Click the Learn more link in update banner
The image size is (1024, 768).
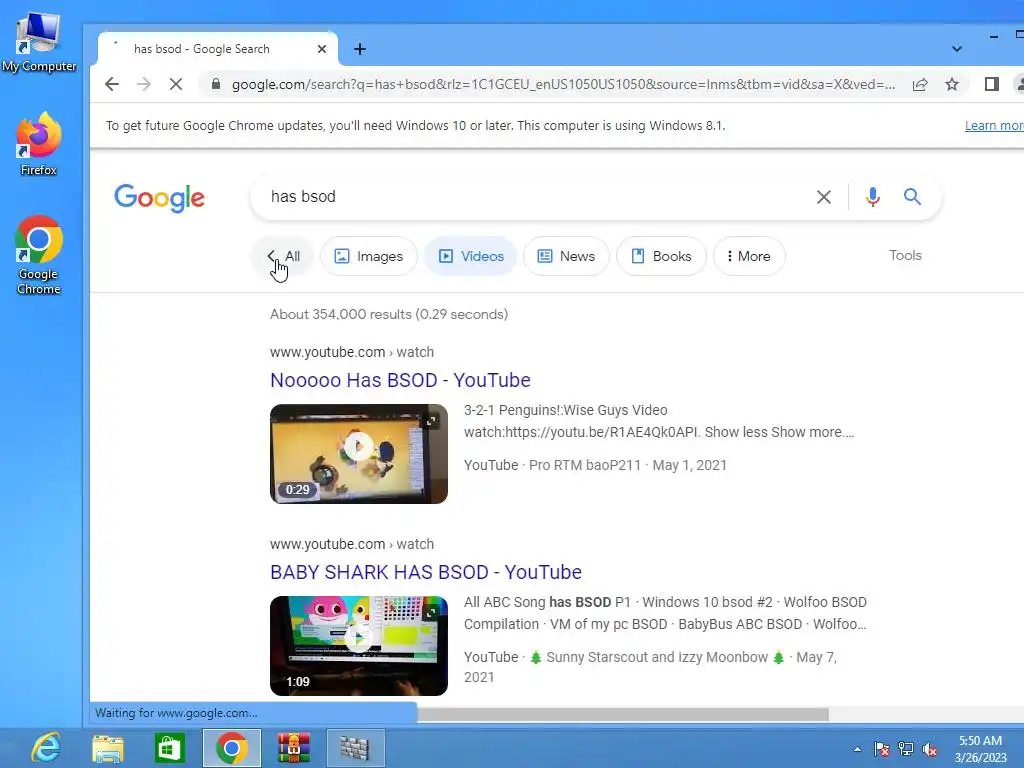994,125
